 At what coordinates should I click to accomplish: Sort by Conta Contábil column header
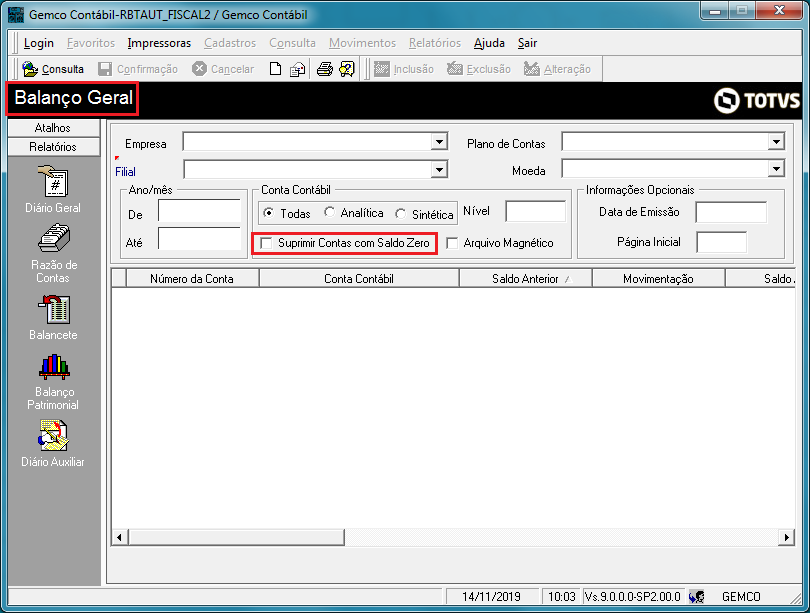359,279
